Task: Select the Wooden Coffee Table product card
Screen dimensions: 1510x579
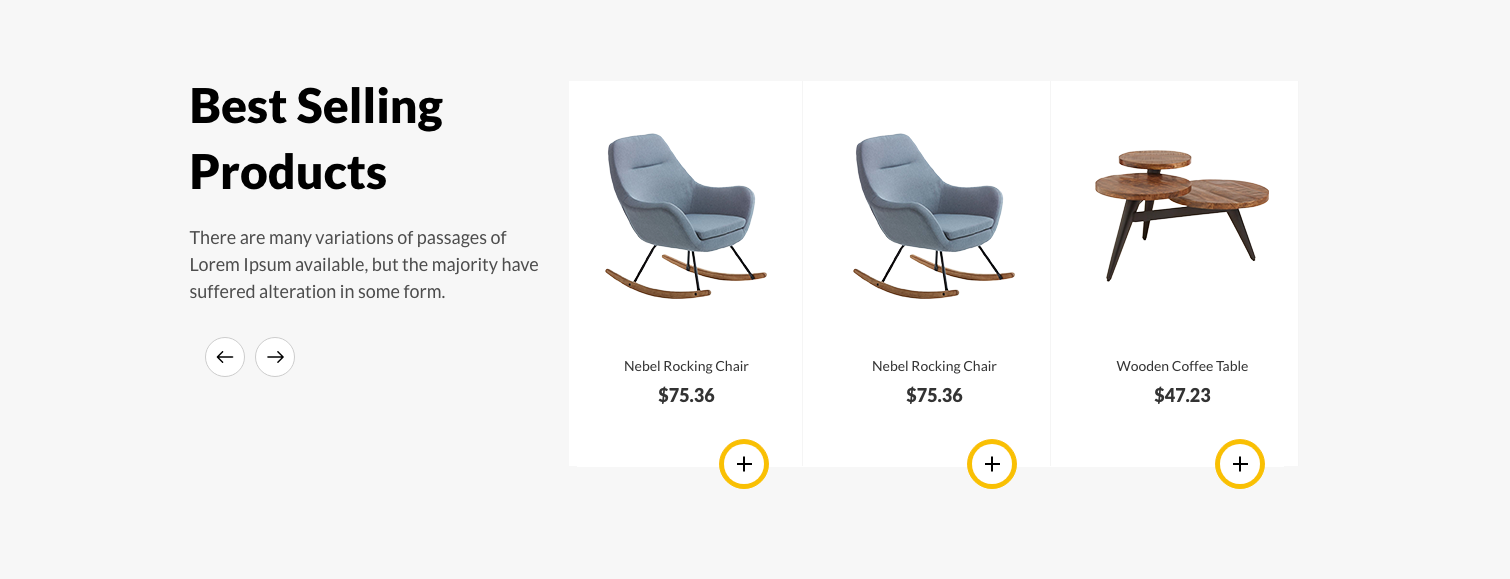Action: point(1174,274)
